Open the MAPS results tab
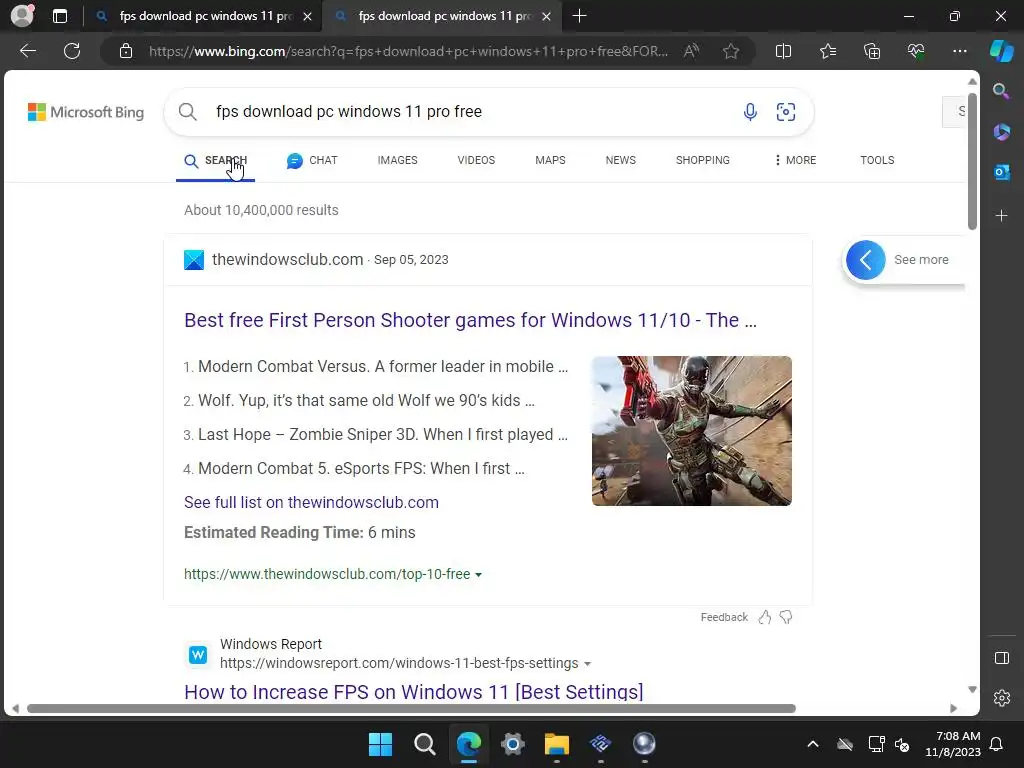This screenshot has height=768, width=1024. [550, 161]
